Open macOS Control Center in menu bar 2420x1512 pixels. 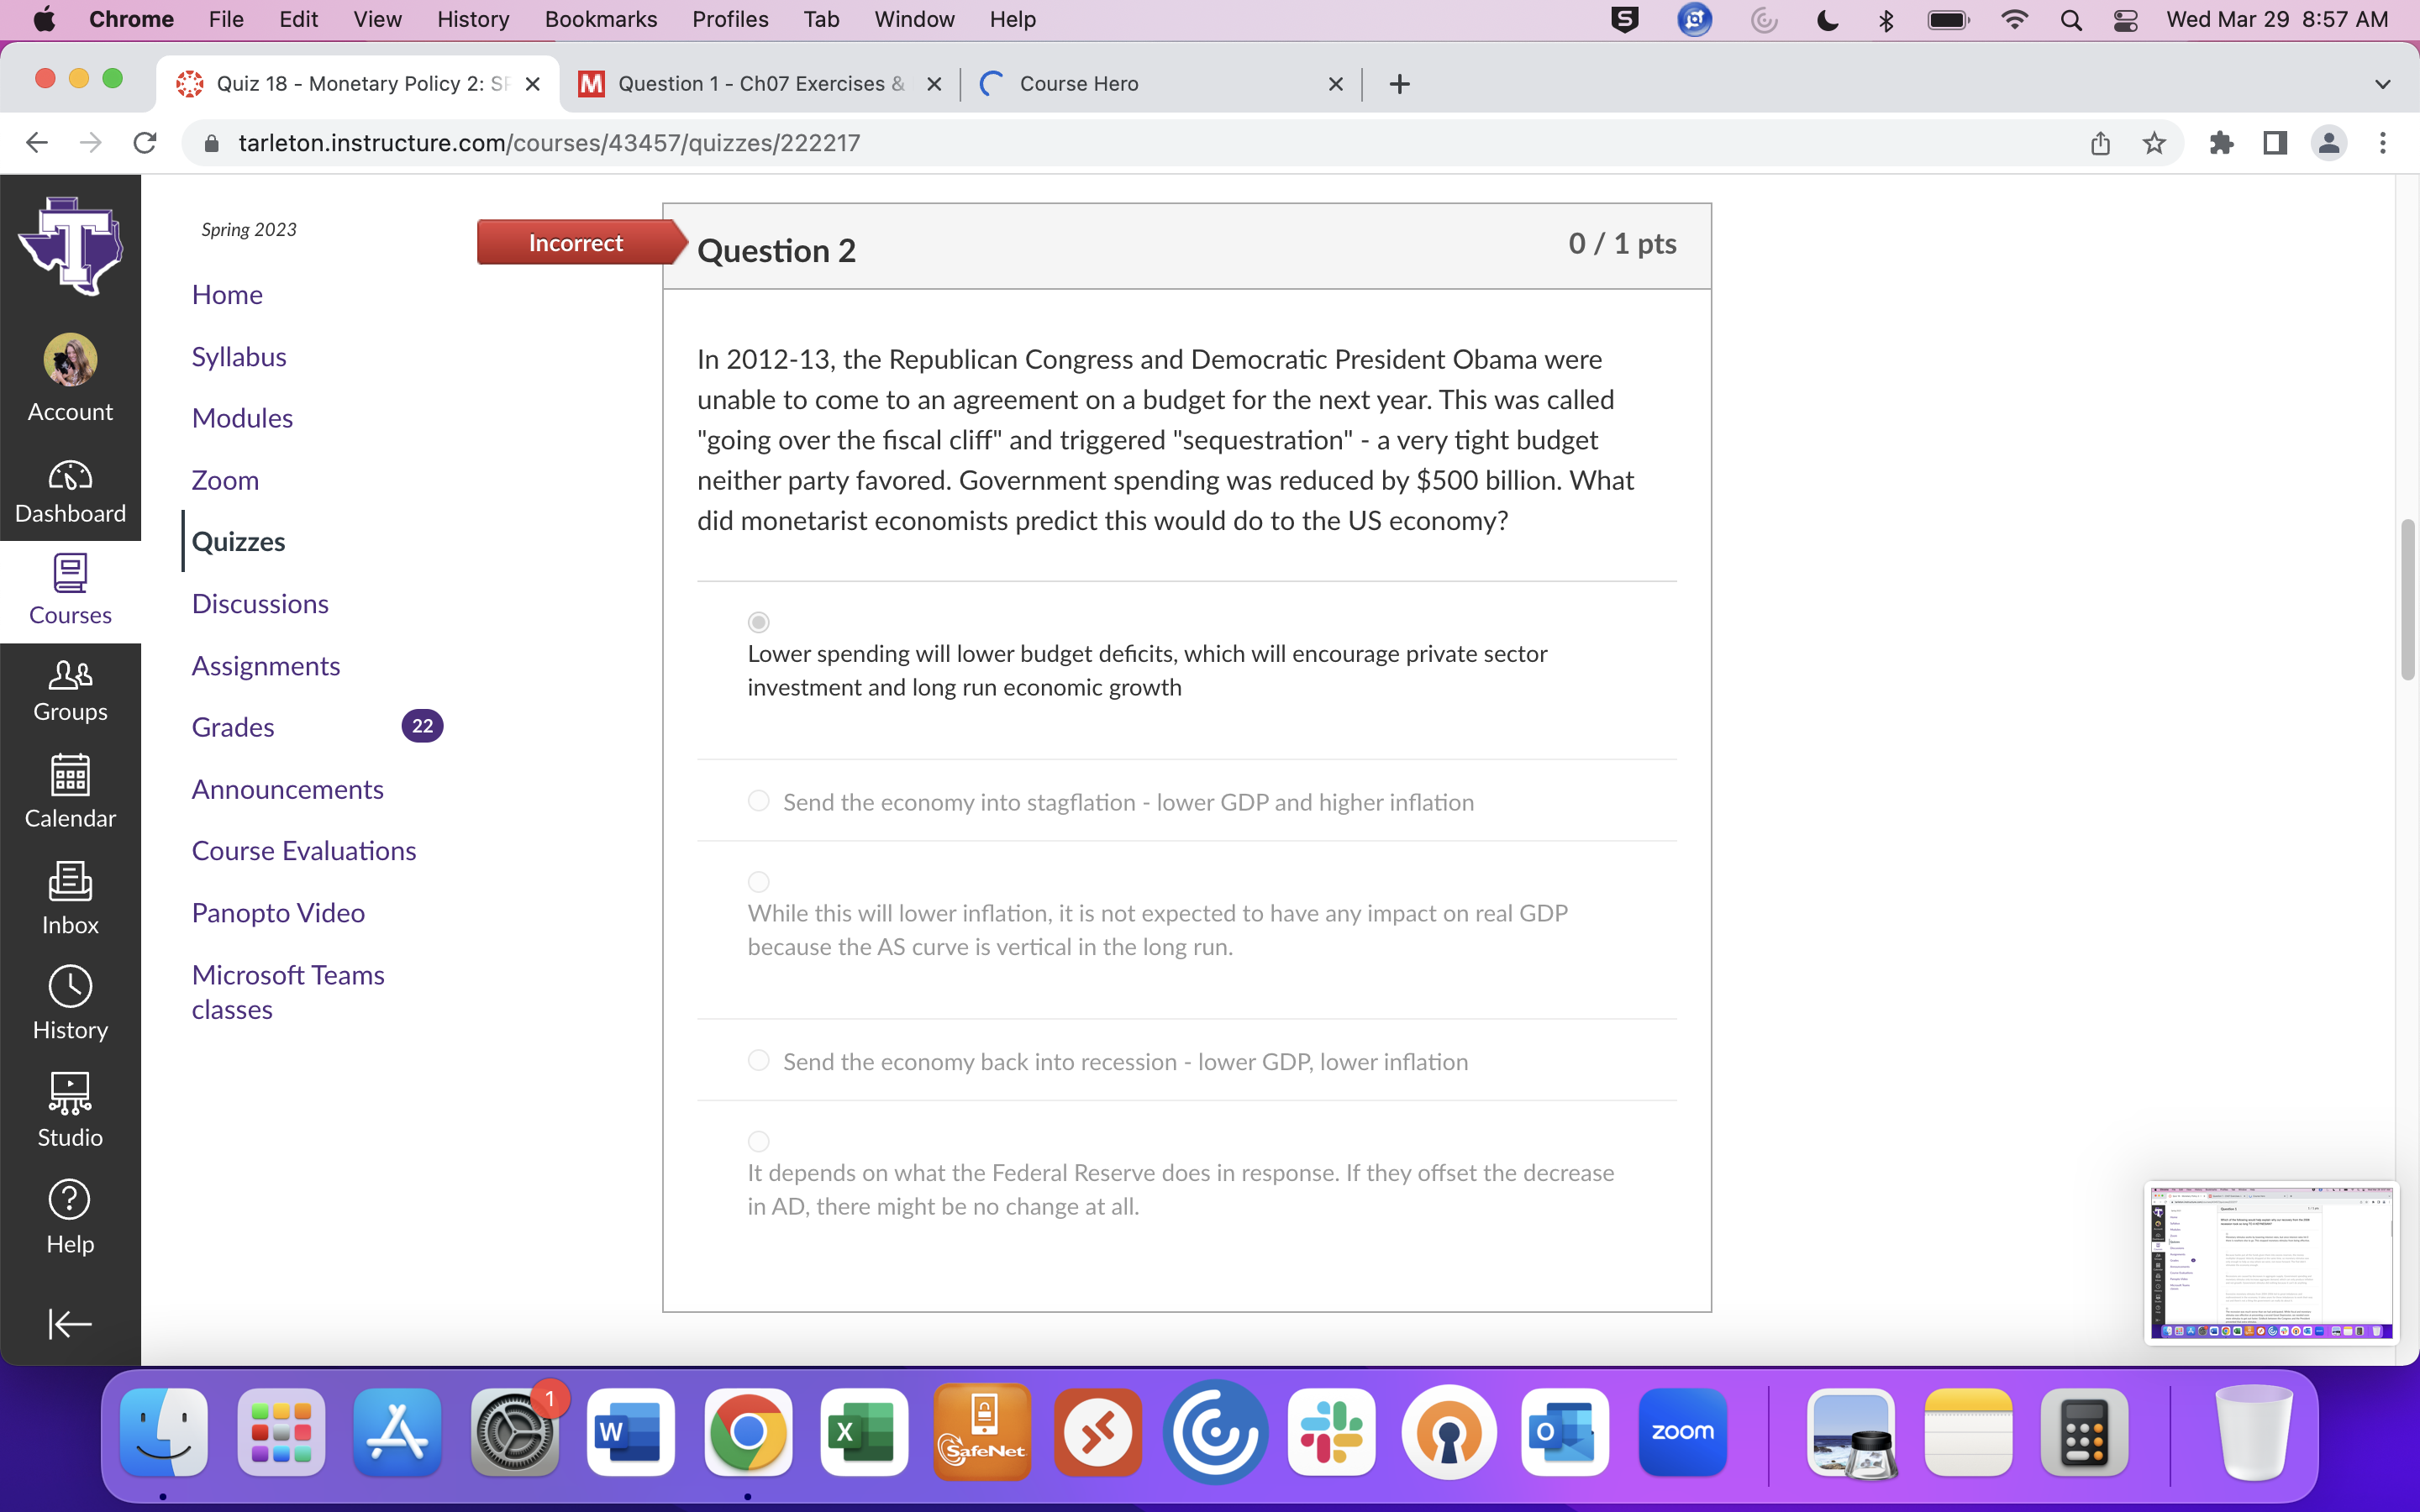2125,20
